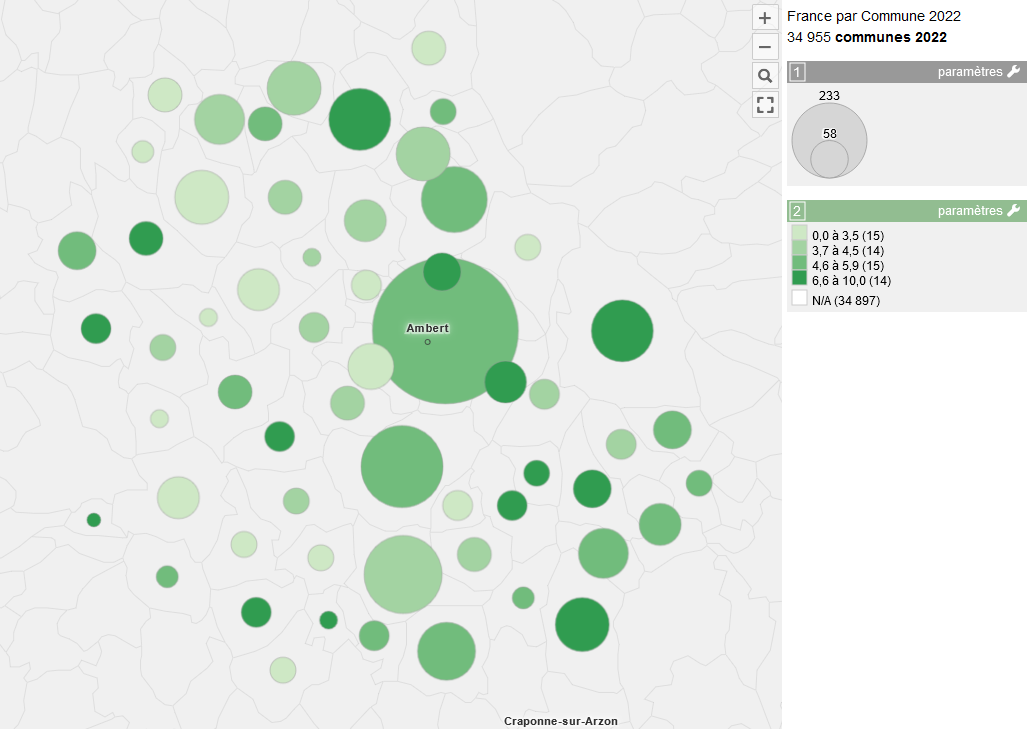Open the map search magnifier tool
The height and width of the screenshot is (729, 1028).
point(765,76)
